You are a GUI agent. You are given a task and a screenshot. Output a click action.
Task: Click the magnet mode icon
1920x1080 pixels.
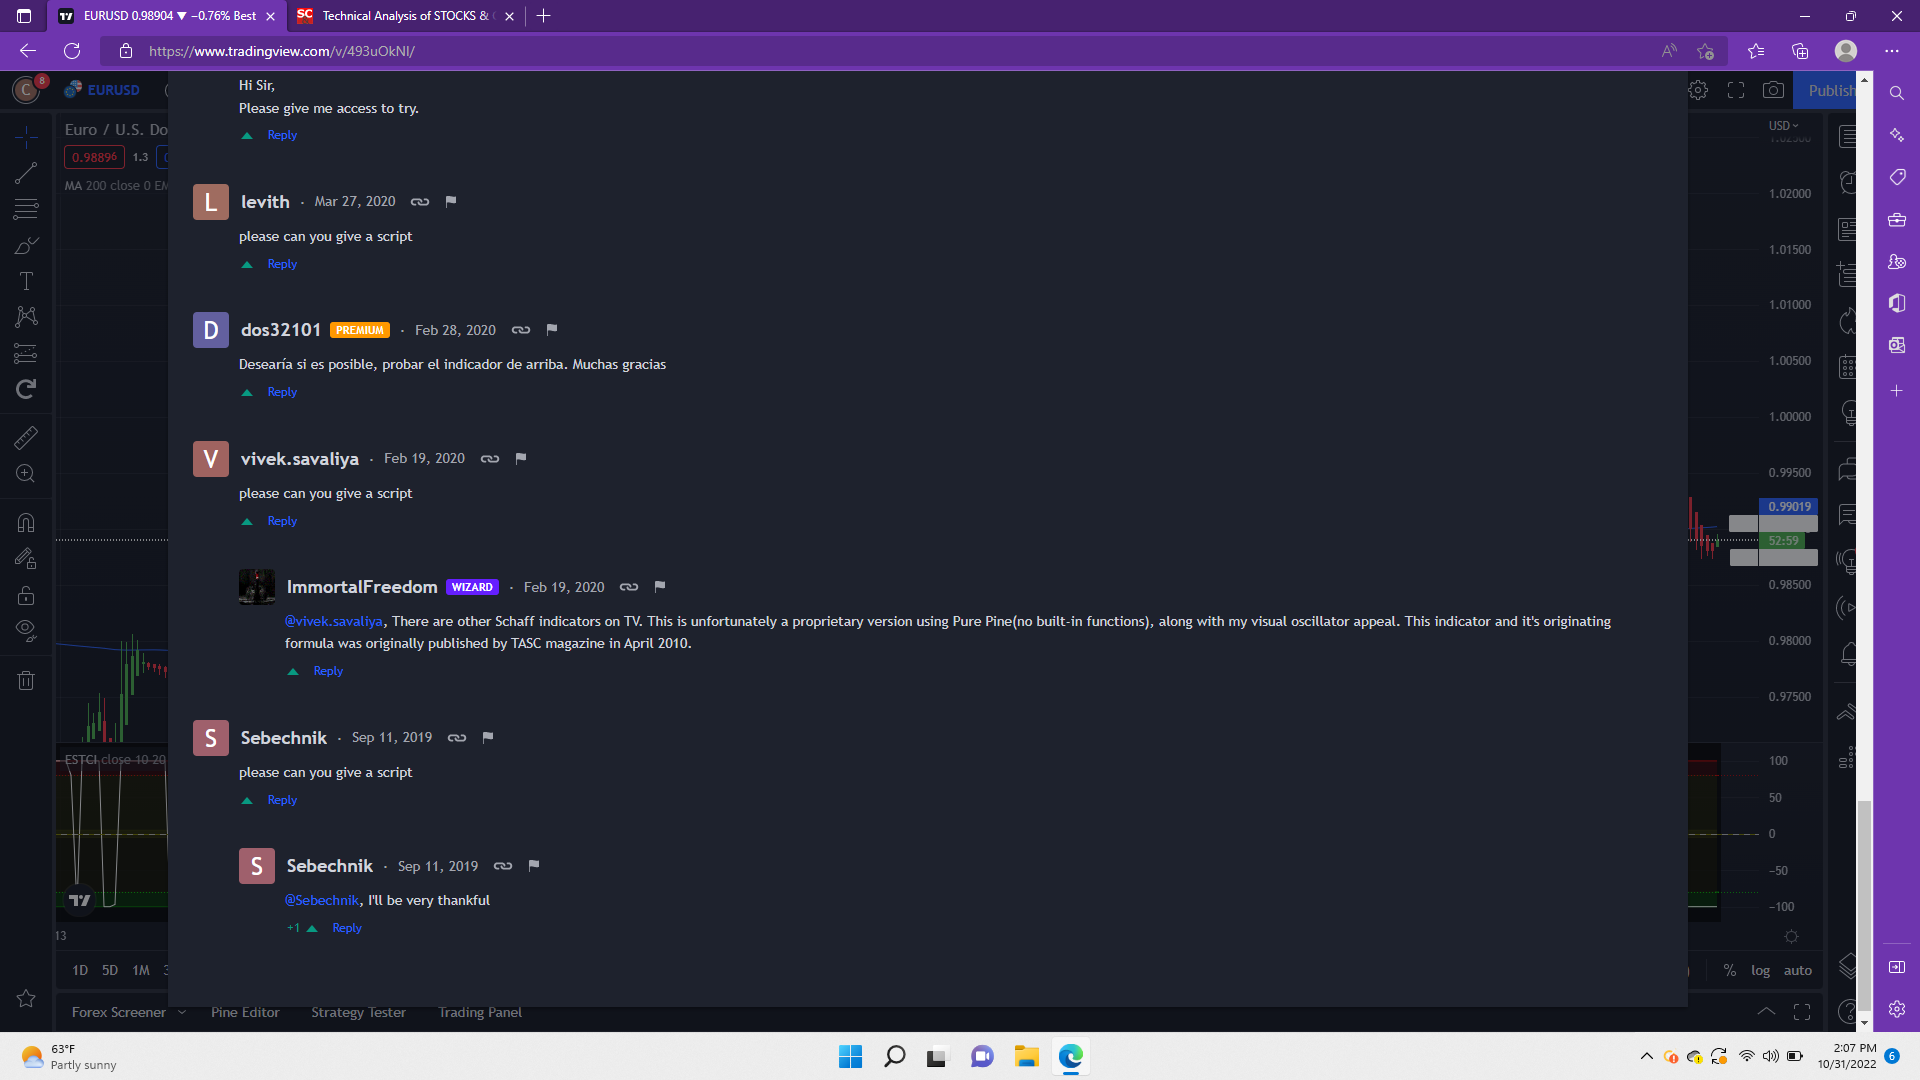(x=26, y=522)
